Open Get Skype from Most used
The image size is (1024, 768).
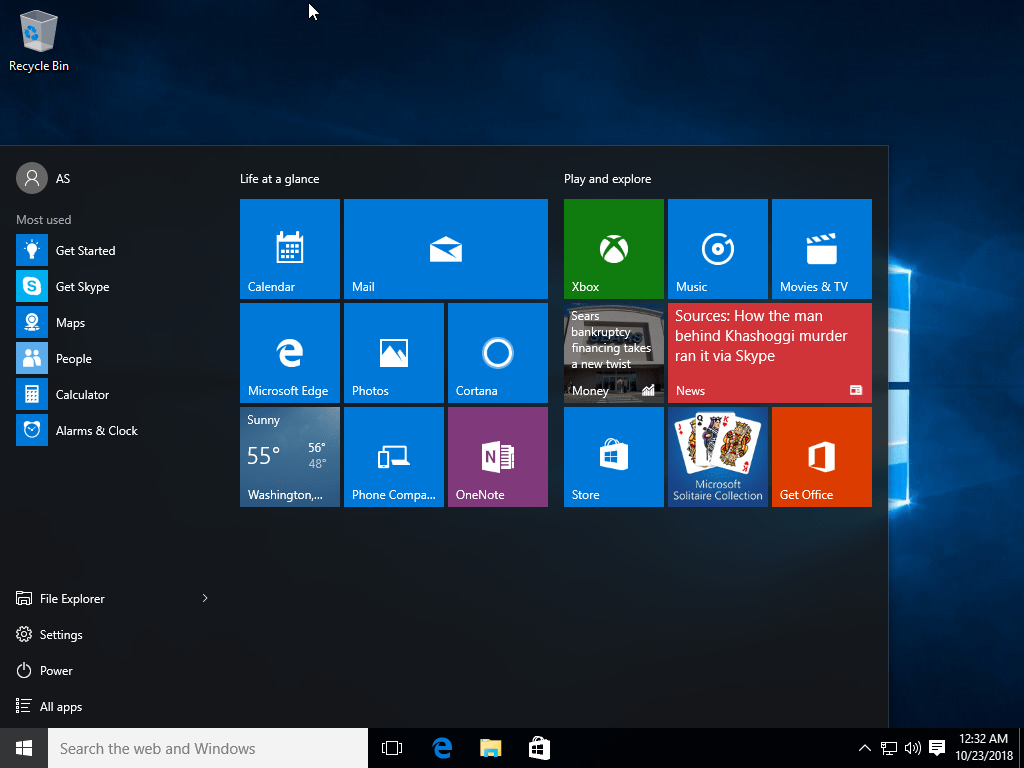111,286
